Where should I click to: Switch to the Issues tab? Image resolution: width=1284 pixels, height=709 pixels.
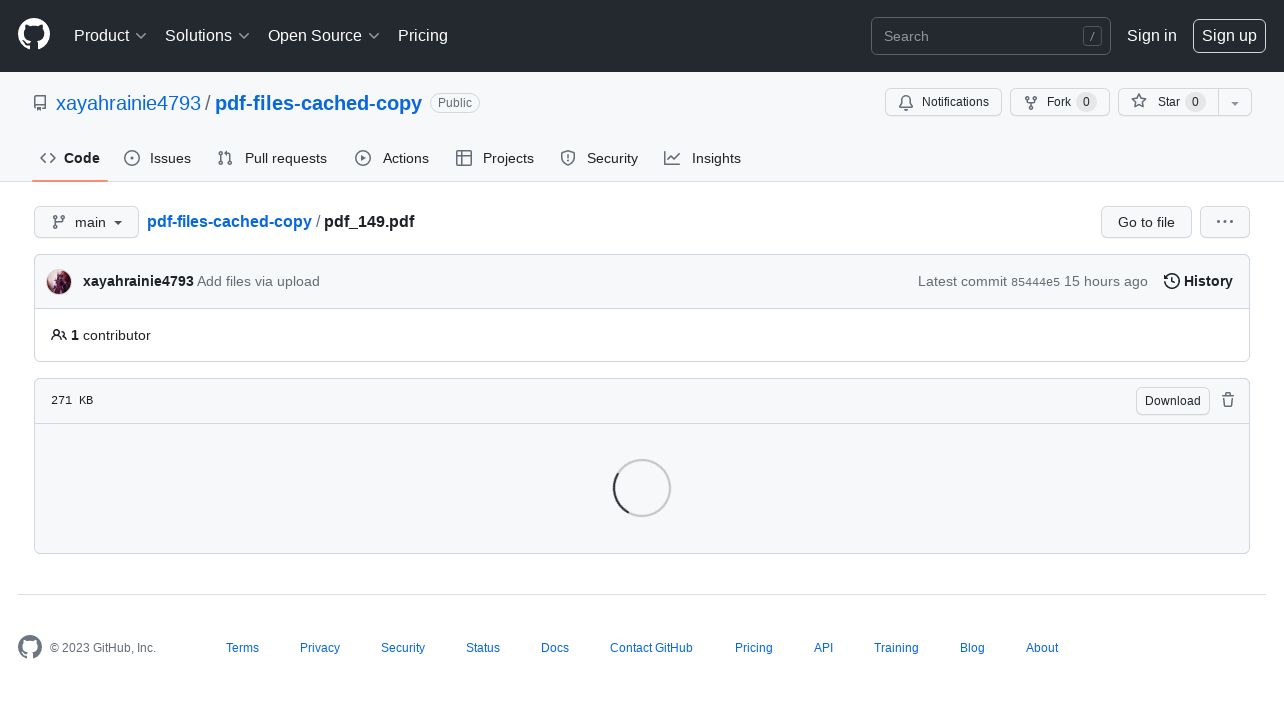point(158,158)
